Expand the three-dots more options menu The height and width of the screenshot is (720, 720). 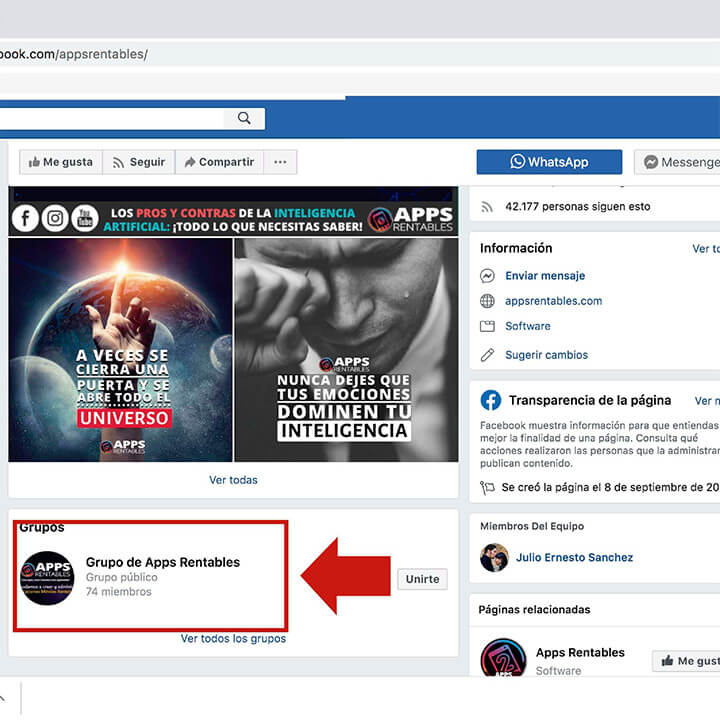pos(280,162)
